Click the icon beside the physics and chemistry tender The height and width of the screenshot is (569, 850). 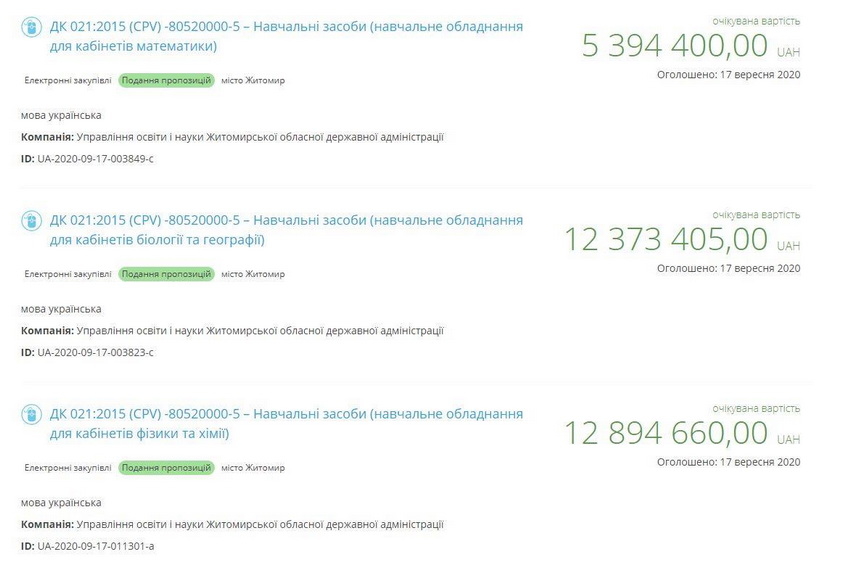[32, 415]
